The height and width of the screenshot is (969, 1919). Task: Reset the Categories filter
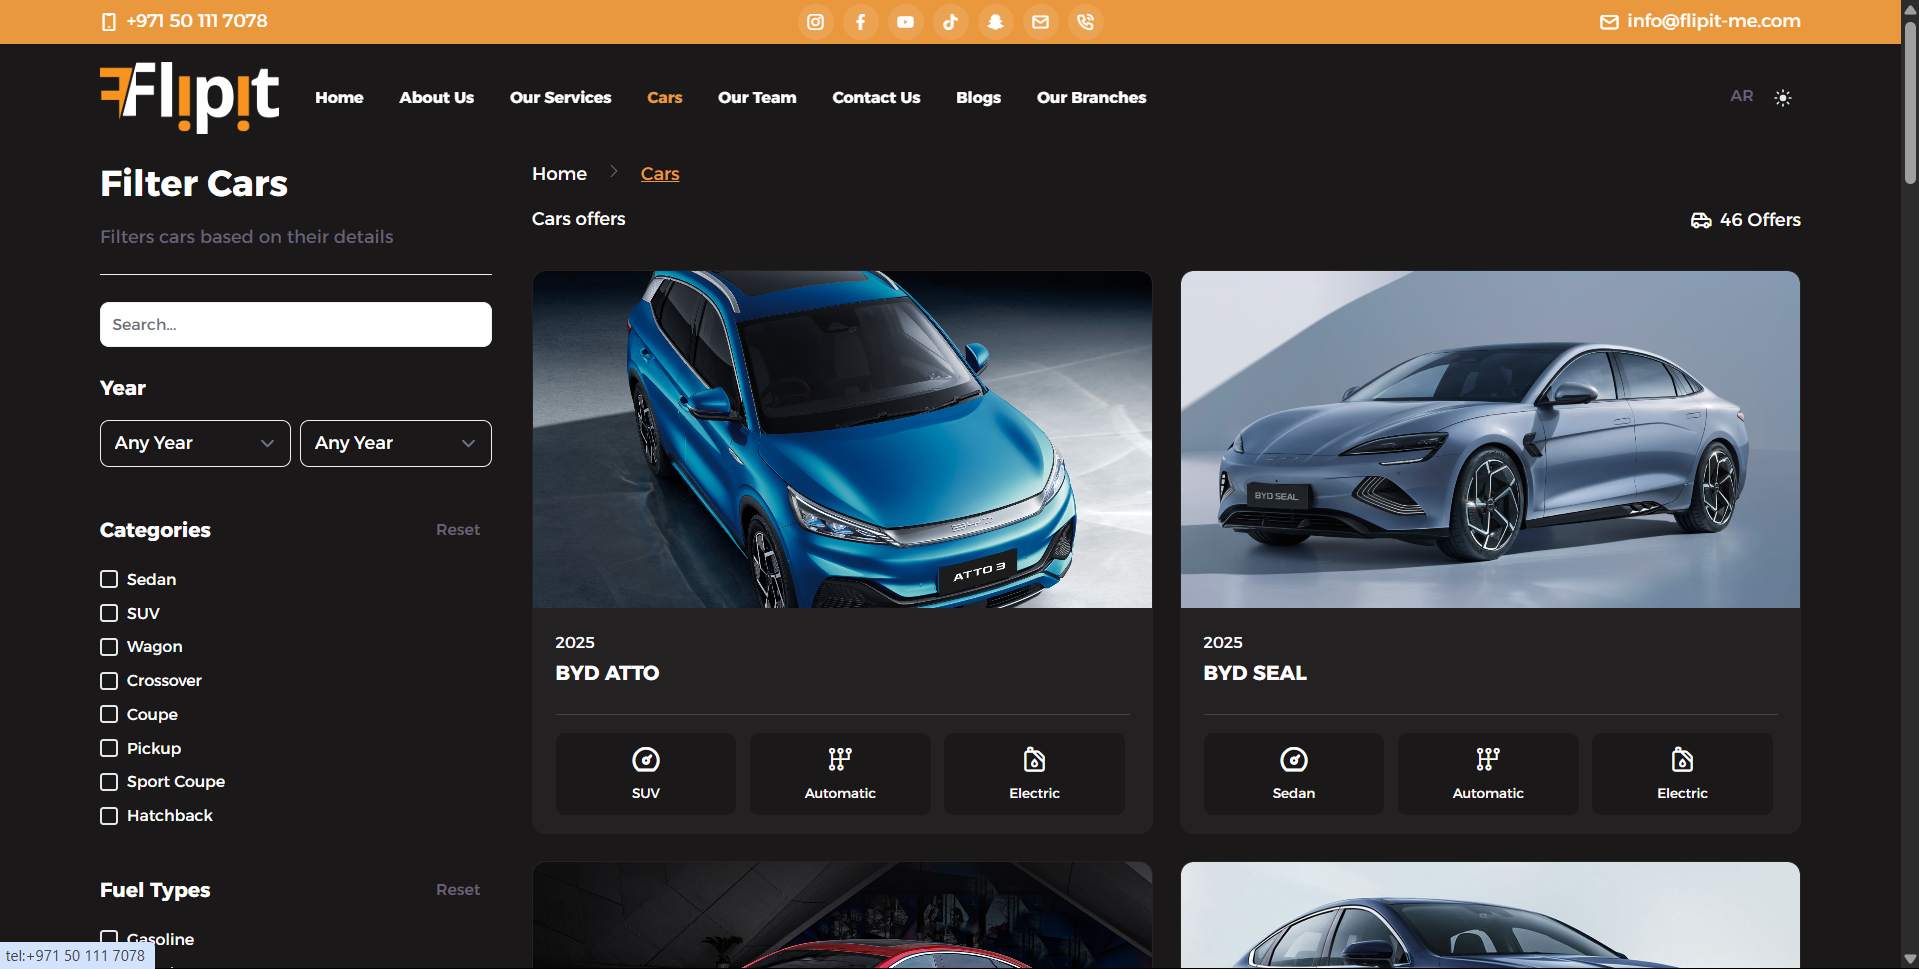coord(458,530)
